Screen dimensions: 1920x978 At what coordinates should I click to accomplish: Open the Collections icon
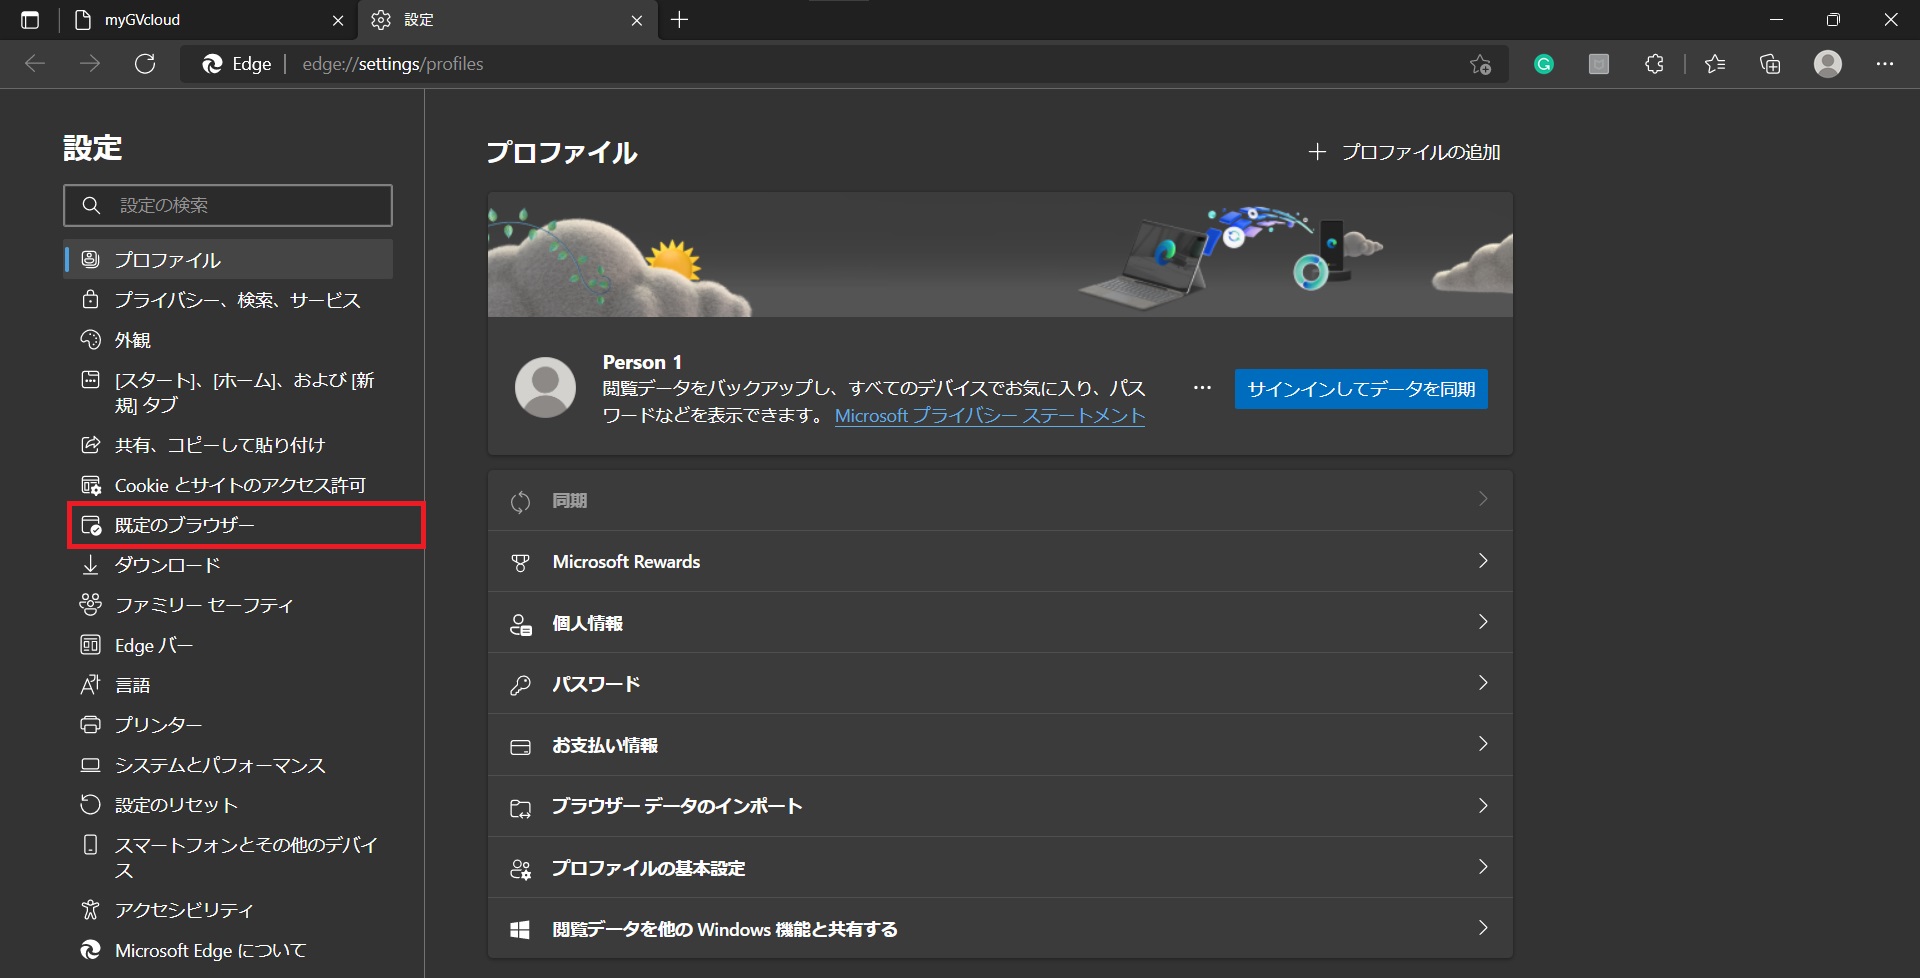[1770, 64]
